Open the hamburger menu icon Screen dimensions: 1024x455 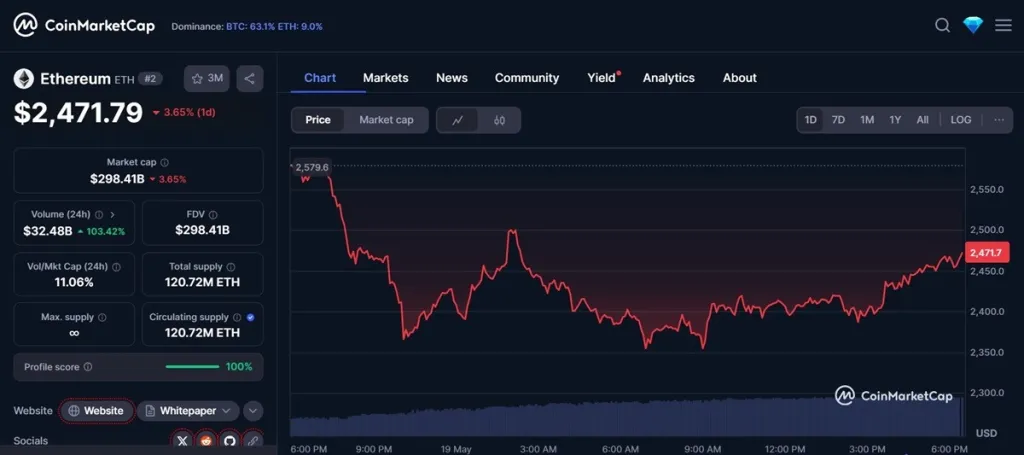coord(1003,25)
